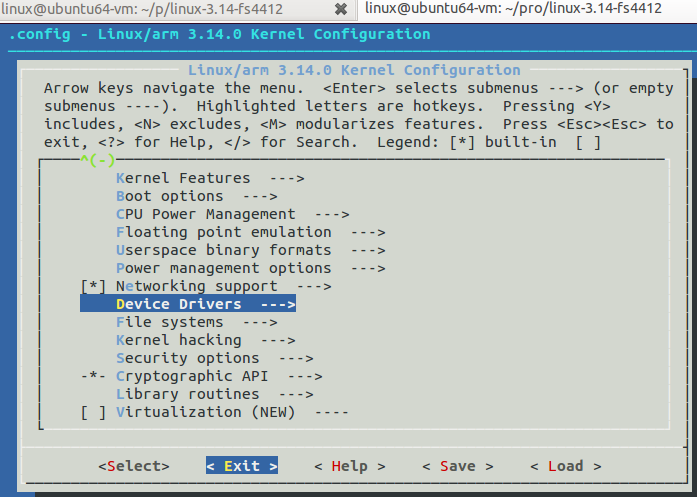The height and width of the screenshot is (497, 697).
Task: Click the -*- marker beside Cryptographic API
Action: tap(93, 377)
